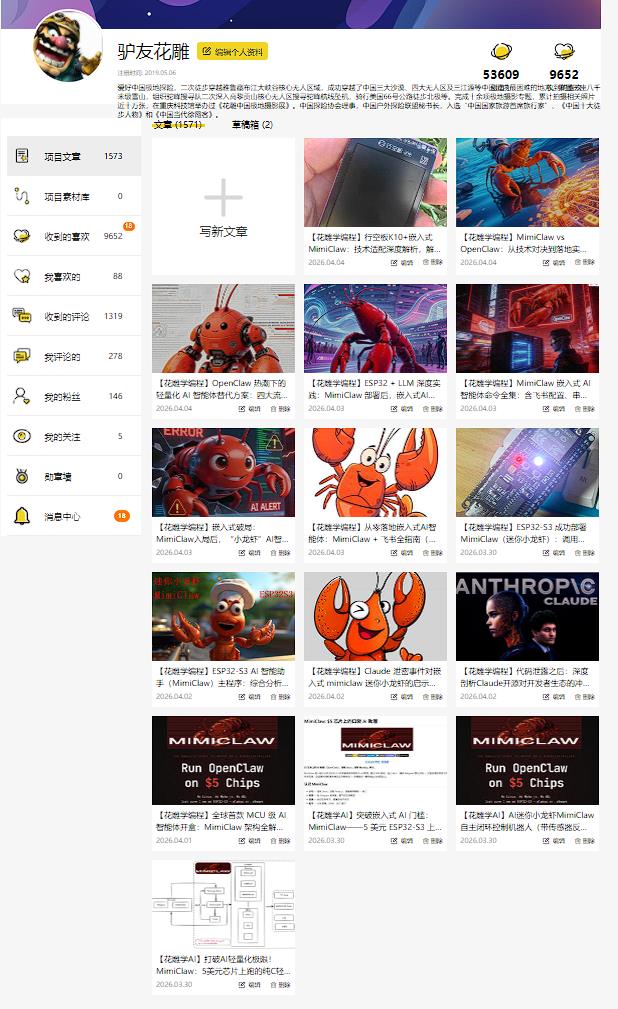Click the heart icon above 9652
Screen dimensions: 618x1009
coord(564,51)
